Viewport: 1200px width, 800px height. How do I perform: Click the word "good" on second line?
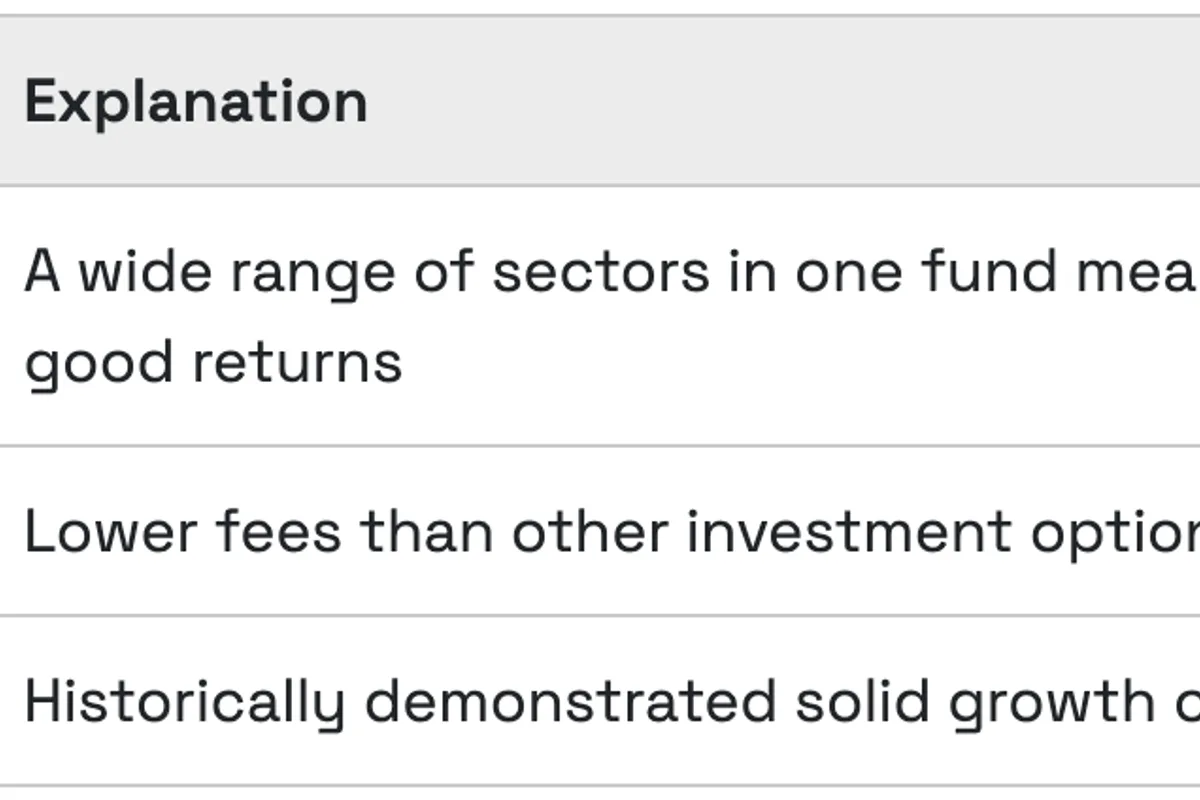pyautogui.click(x=98, y=362)
